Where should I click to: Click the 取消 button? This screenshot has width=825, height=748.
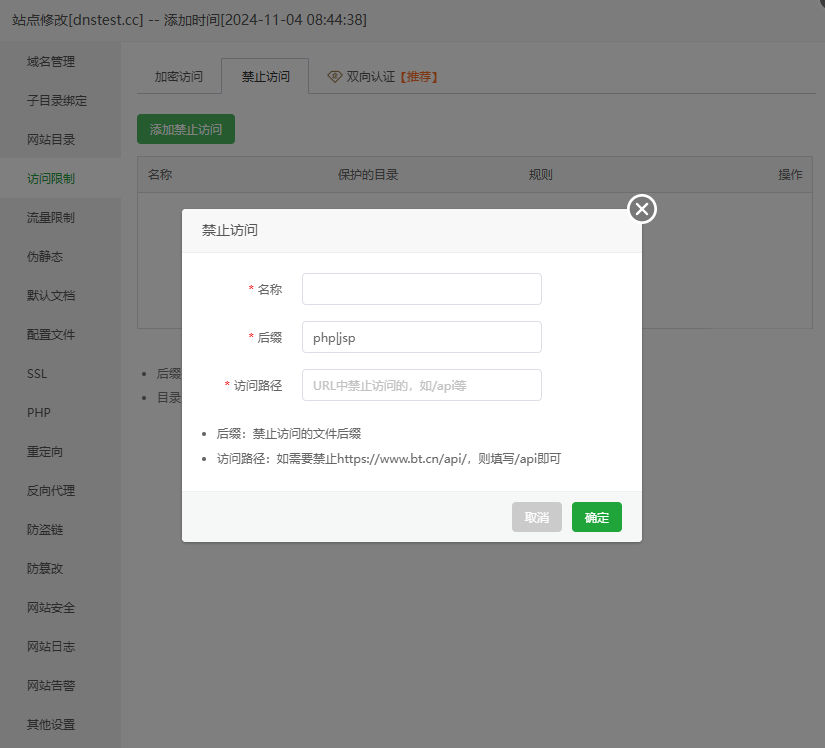point(537,517)
